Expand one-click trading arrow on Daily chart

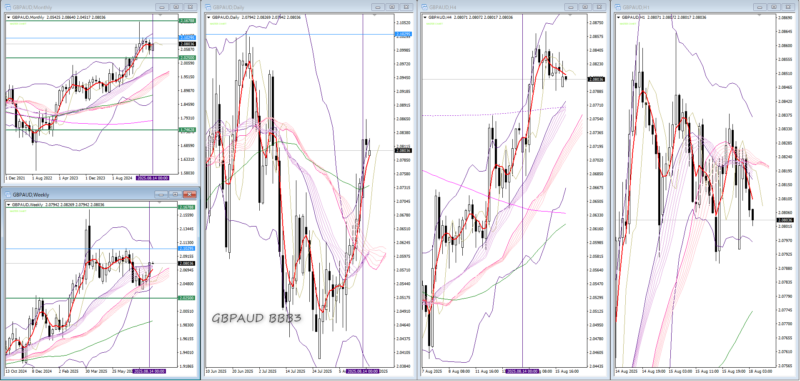point(209,17)
